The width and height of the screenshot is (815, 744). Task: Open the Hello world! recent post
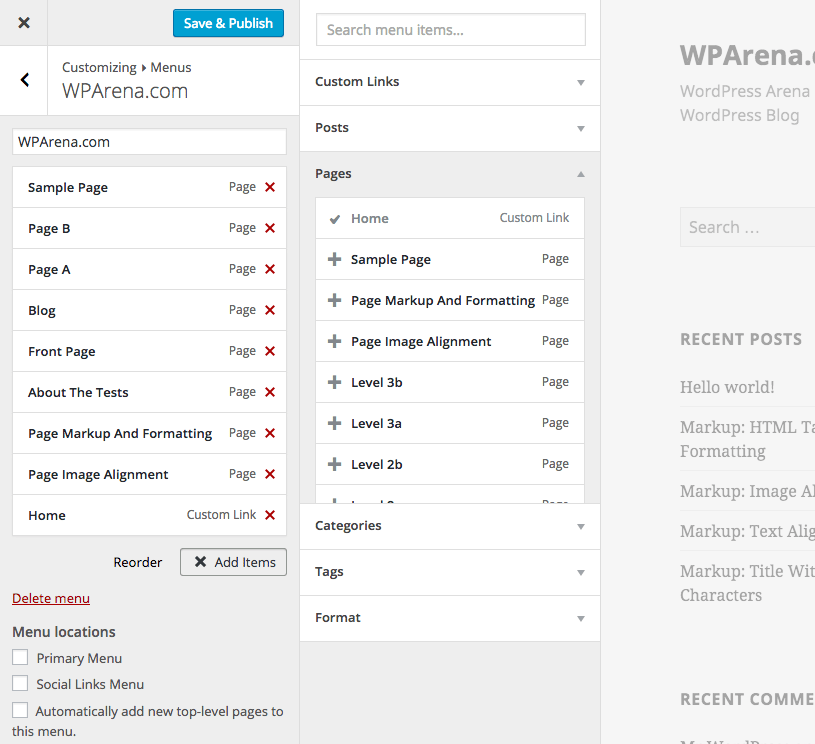(x=727, y=387)
